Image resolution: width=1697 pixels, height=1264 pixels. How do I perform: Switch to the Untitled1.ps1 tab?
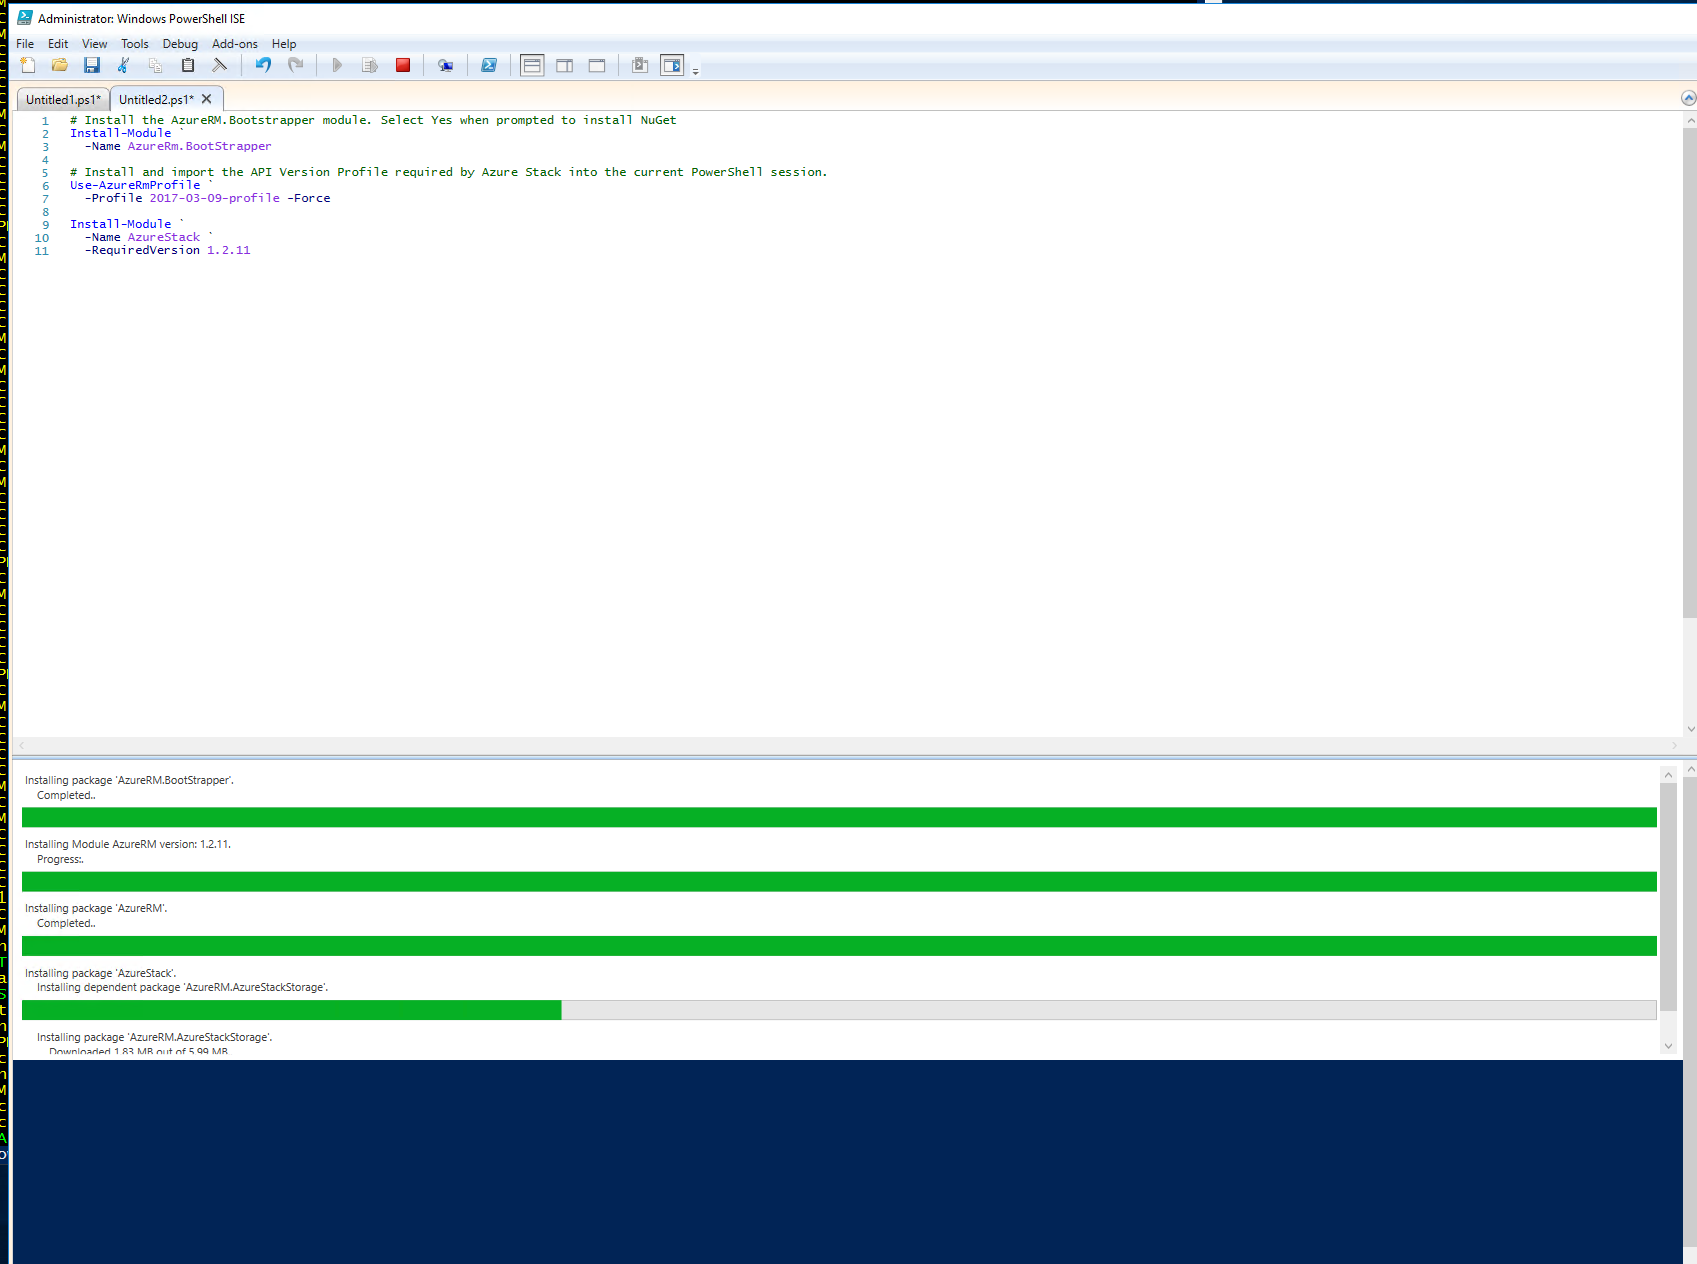pyautogui.click(x=63, y=99)
